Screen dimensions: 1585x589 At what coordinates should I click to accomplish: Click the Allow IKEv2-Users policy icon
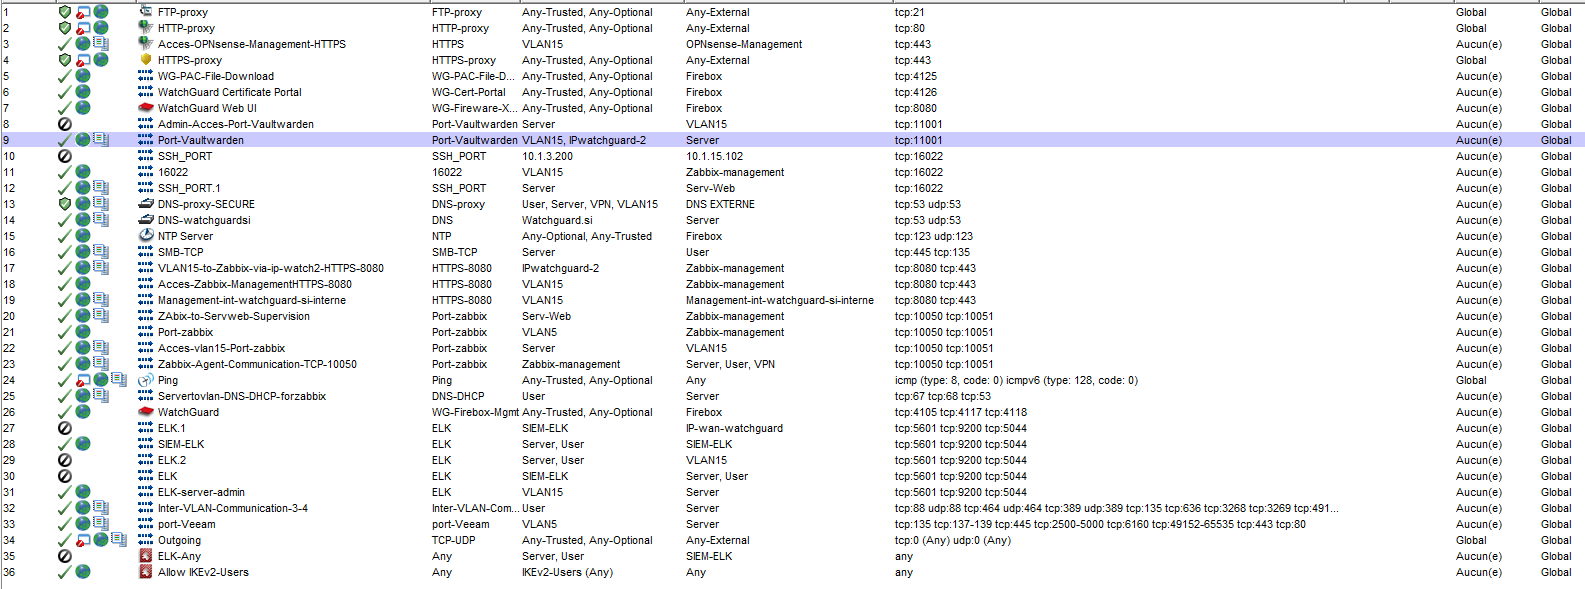click(x=146, y=572)
